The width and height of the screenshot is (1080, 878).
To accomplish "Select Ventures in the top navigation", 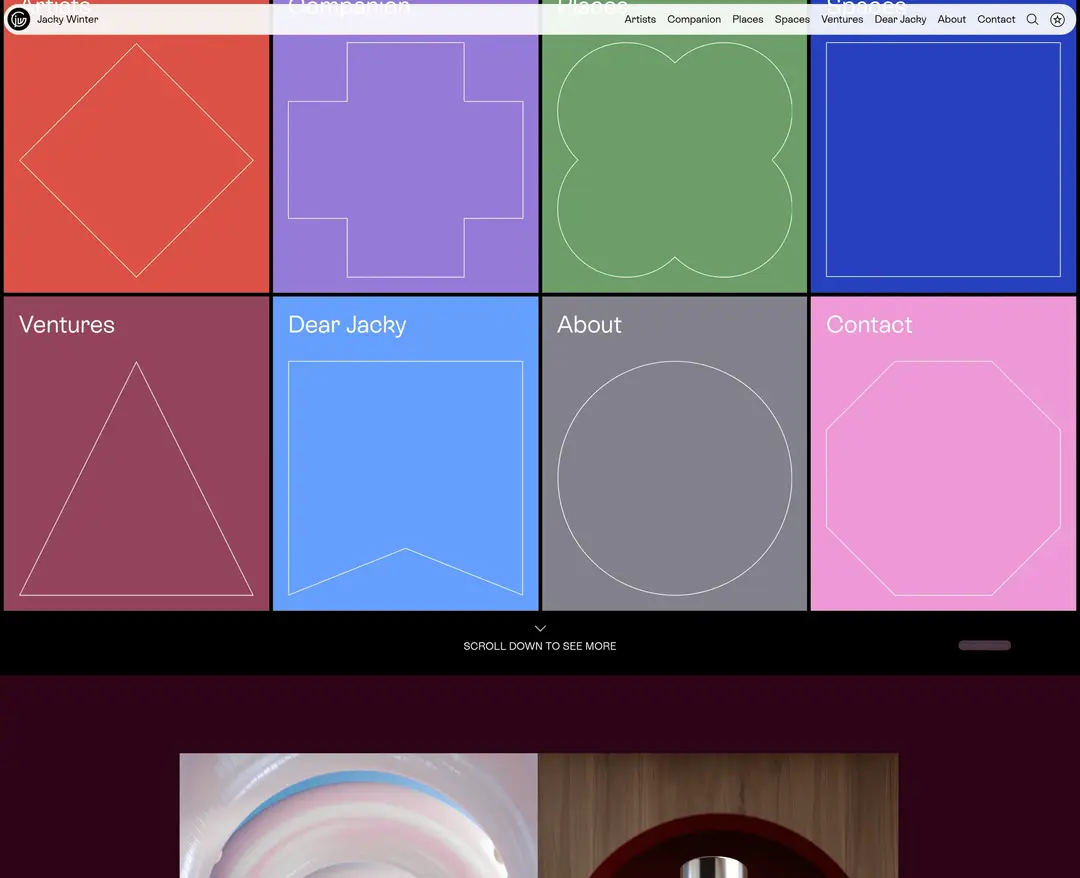I will pyautogui.click(x=842, y=19).
